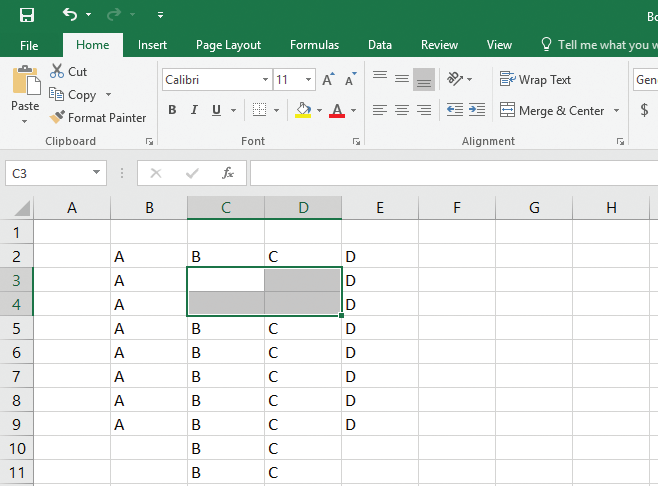This screenshot has height=486, width=658.
Task: Open the Customize Quick Access Toolbar arrow
Action: click(x=160, y=15)
